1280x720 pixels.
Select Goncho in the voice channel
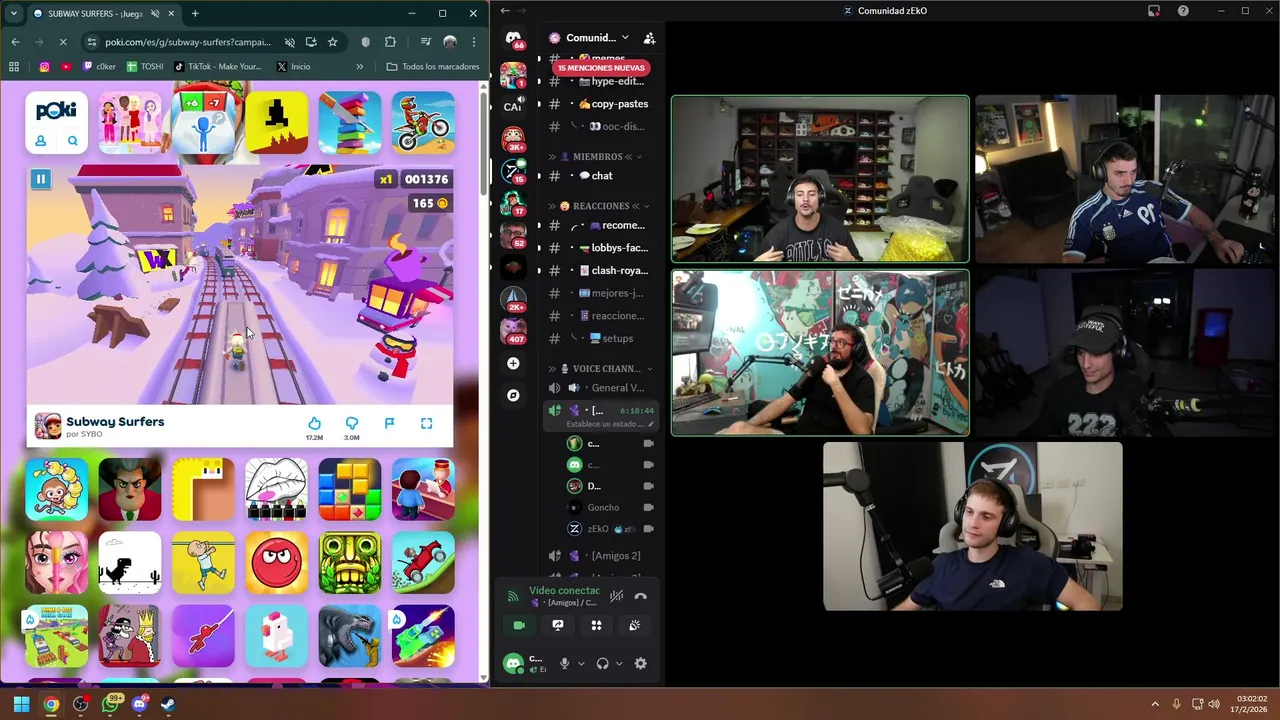[x=610, y=508]
